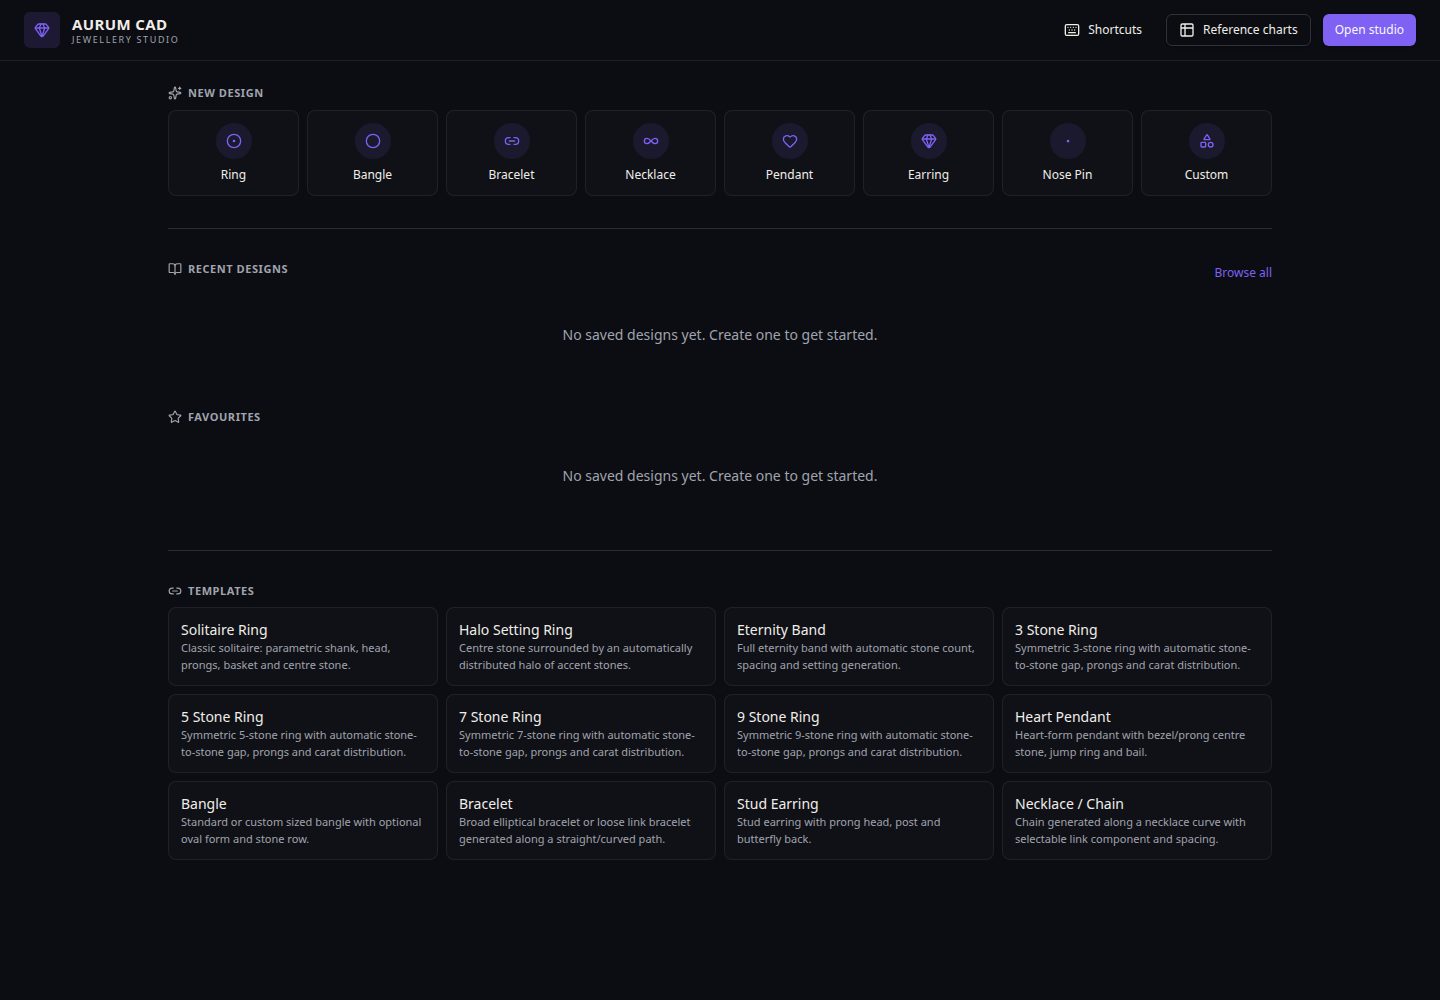Create a new Pendant design

[x=789, y=153]
